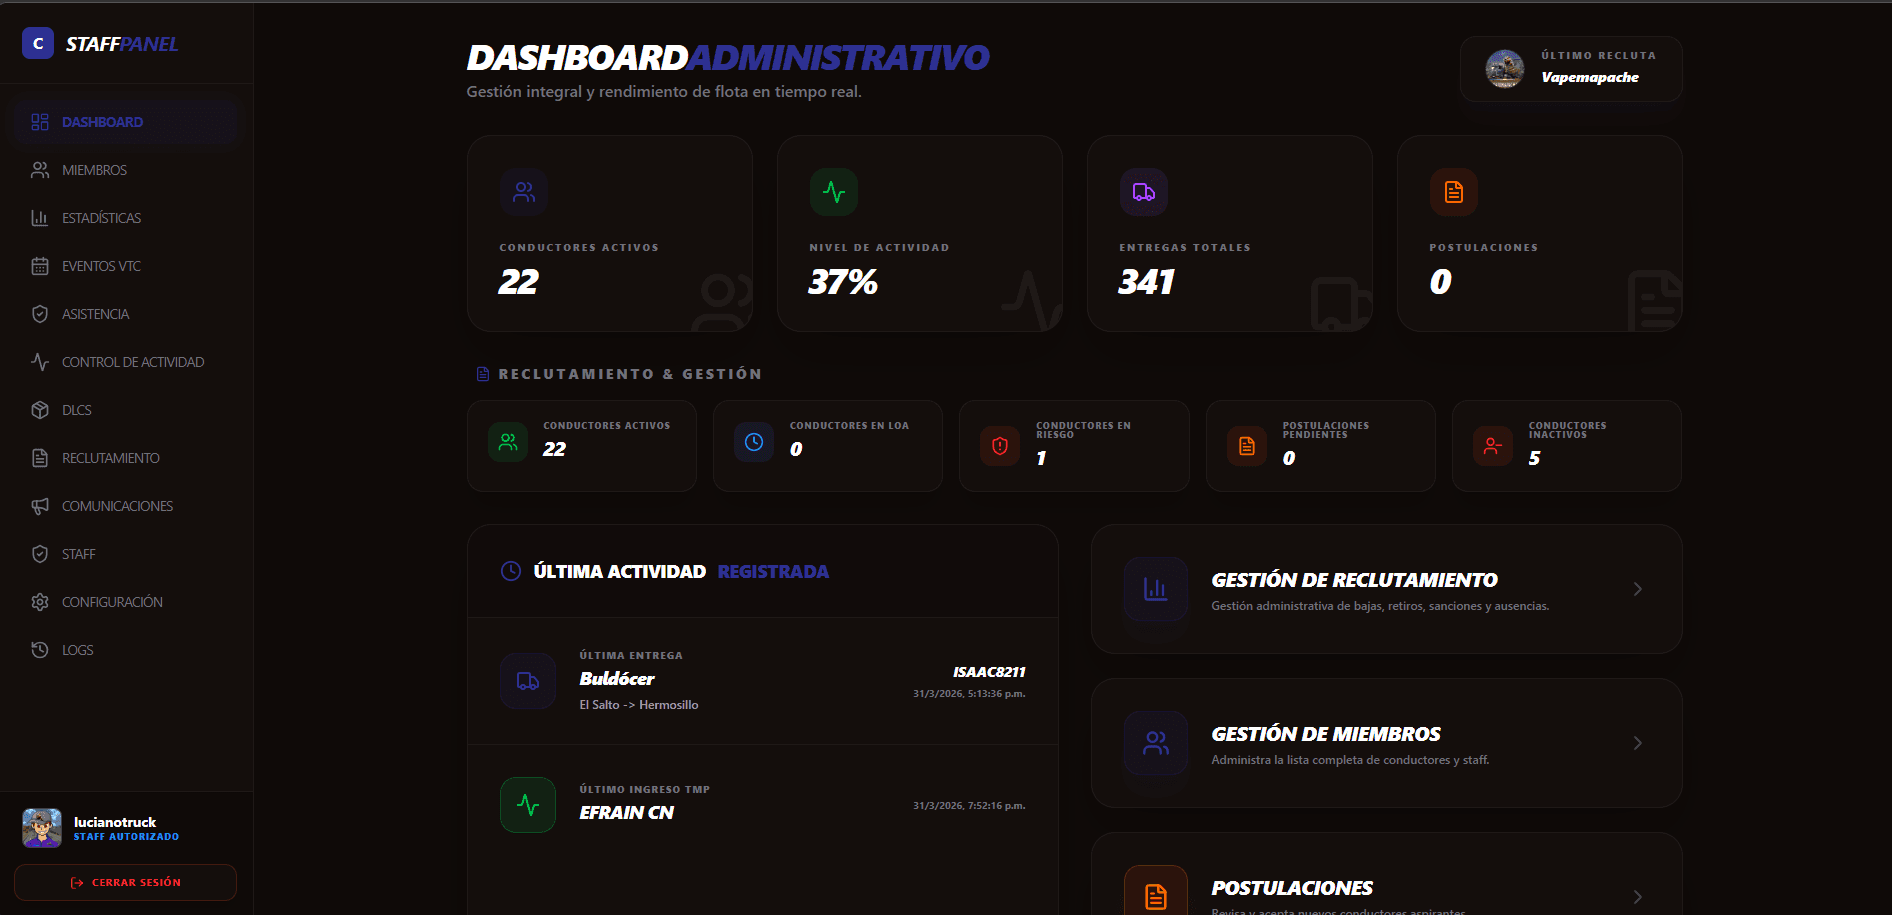Open Asistencia with its shield icon
Screen dimensions: 1892x915
40,313
